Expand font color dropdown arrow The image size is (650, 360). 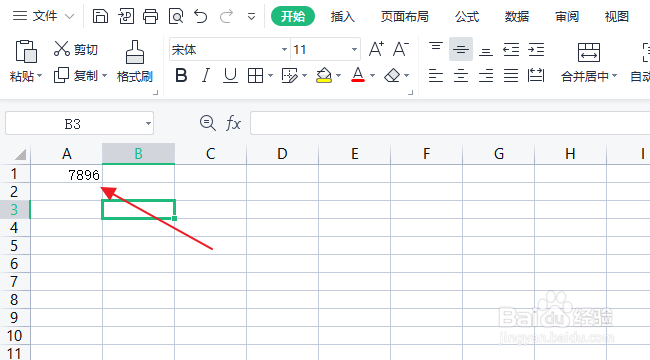pos(372,75)
